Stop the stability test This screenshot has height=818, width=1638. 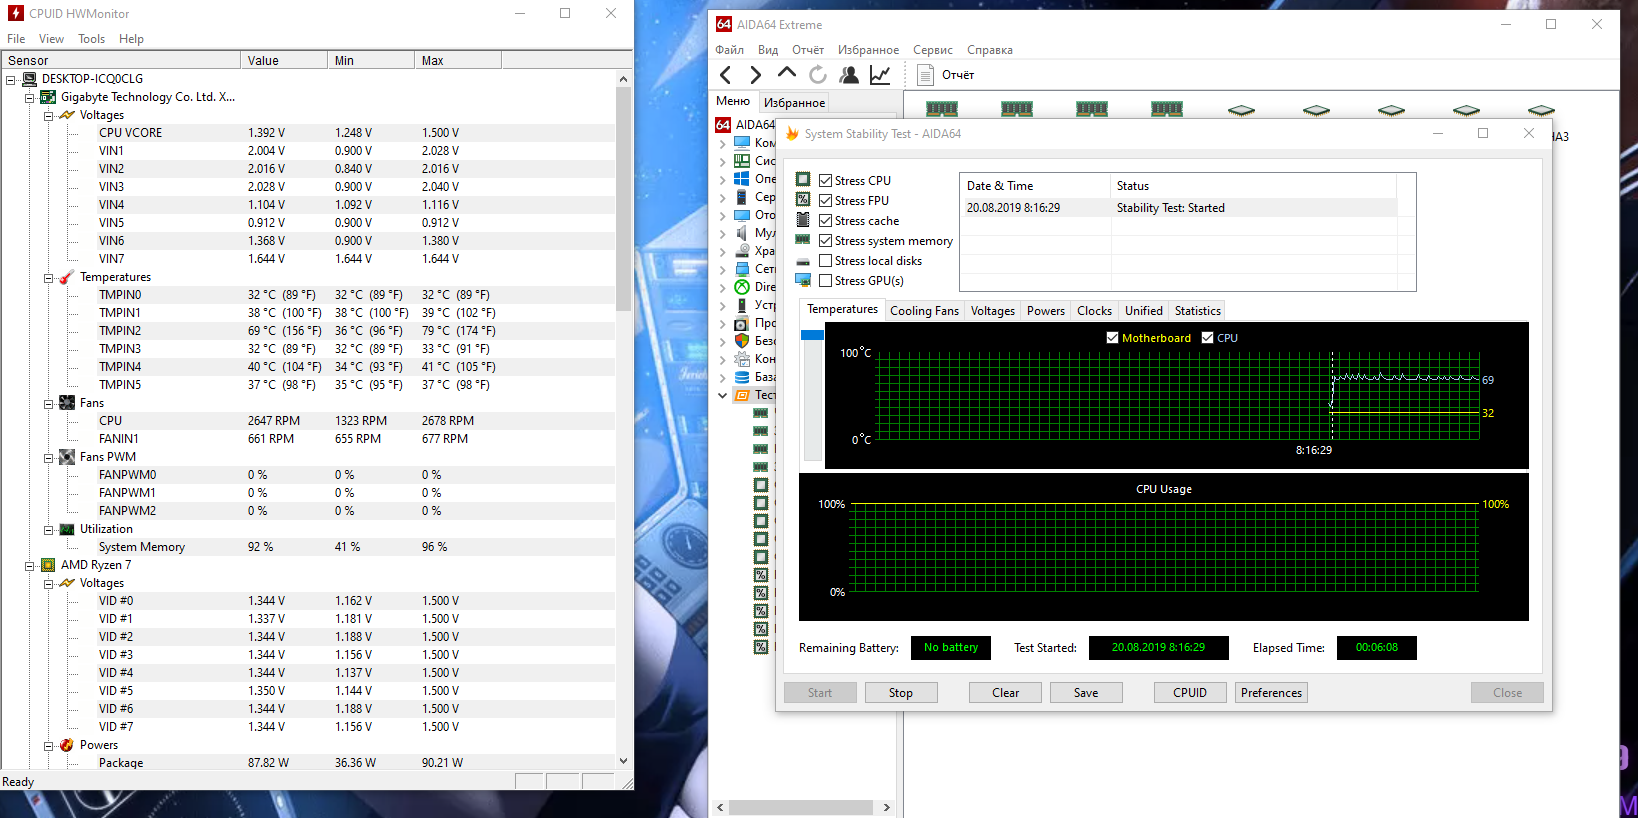[900, 693]
